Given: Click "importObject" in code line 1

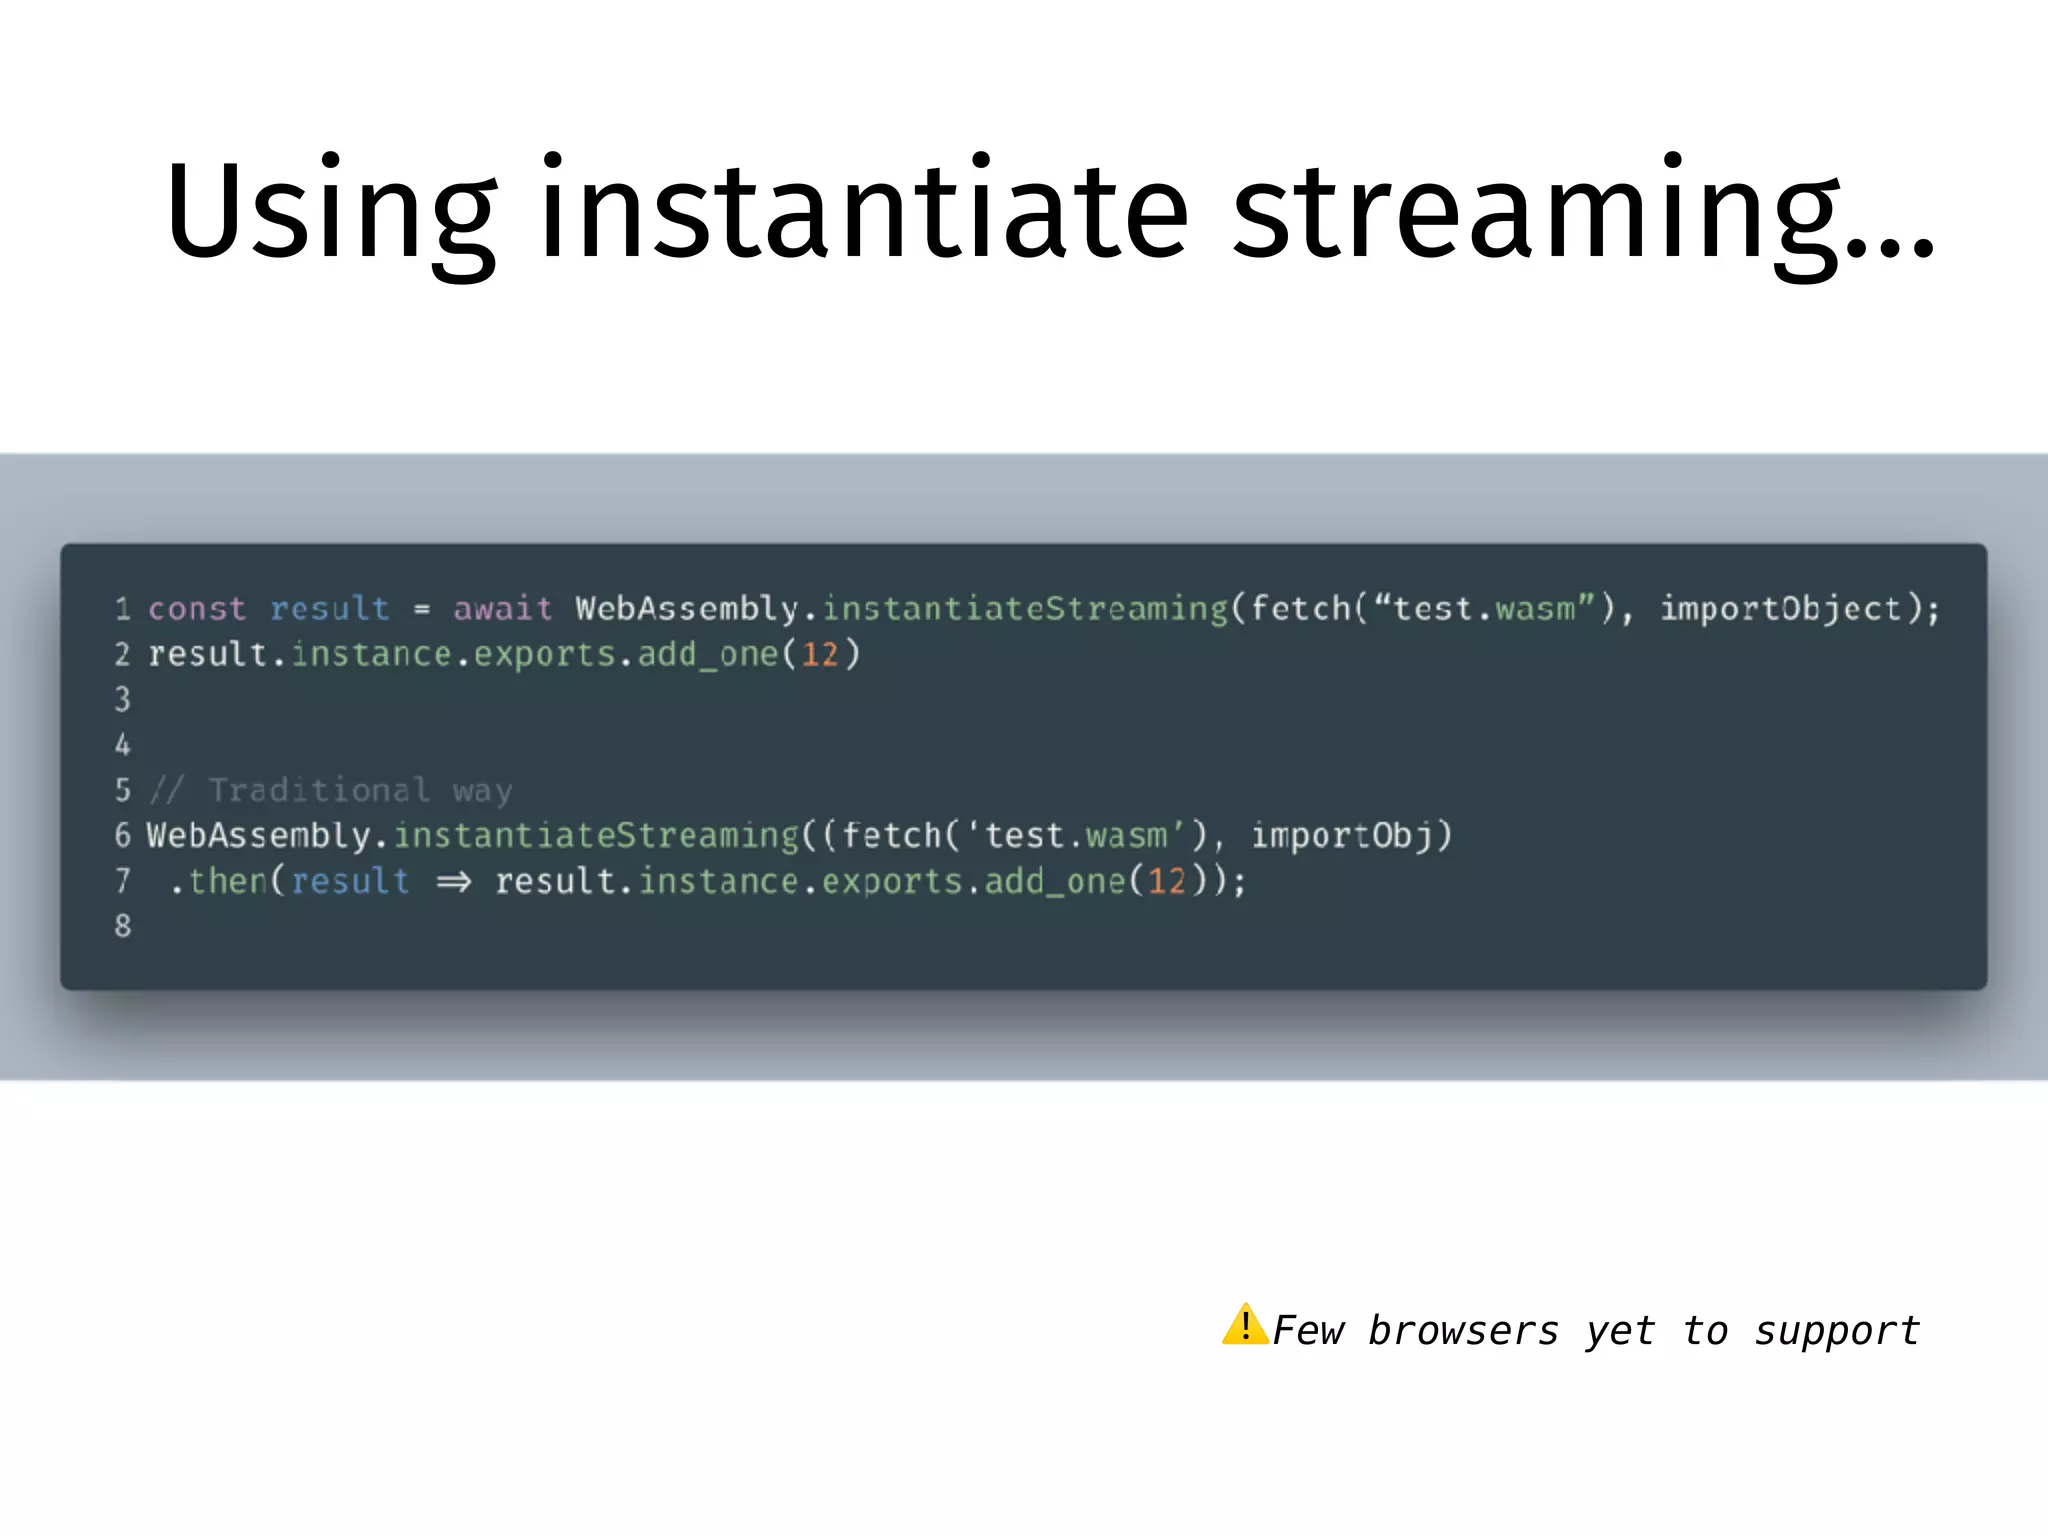Looking at the screenshot, I should 1781,608.
